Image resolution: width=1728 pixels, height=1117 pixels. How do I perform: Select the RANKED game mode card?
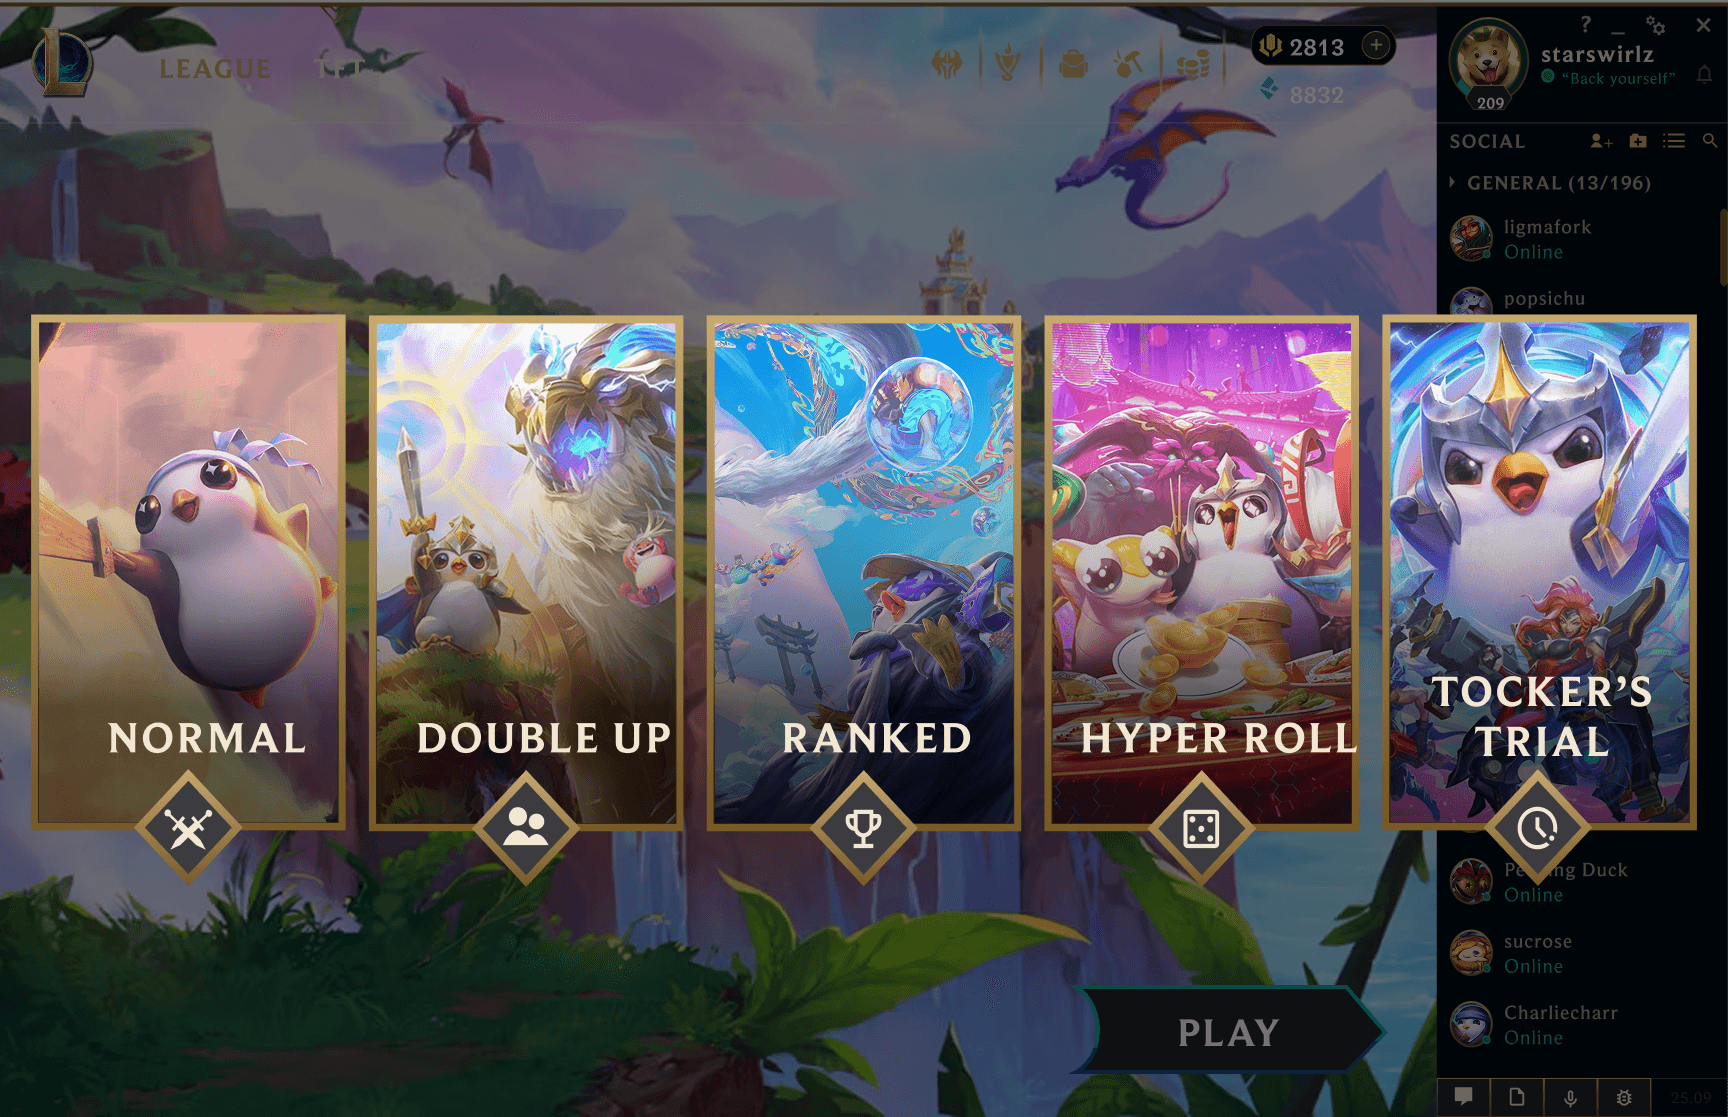864,573
